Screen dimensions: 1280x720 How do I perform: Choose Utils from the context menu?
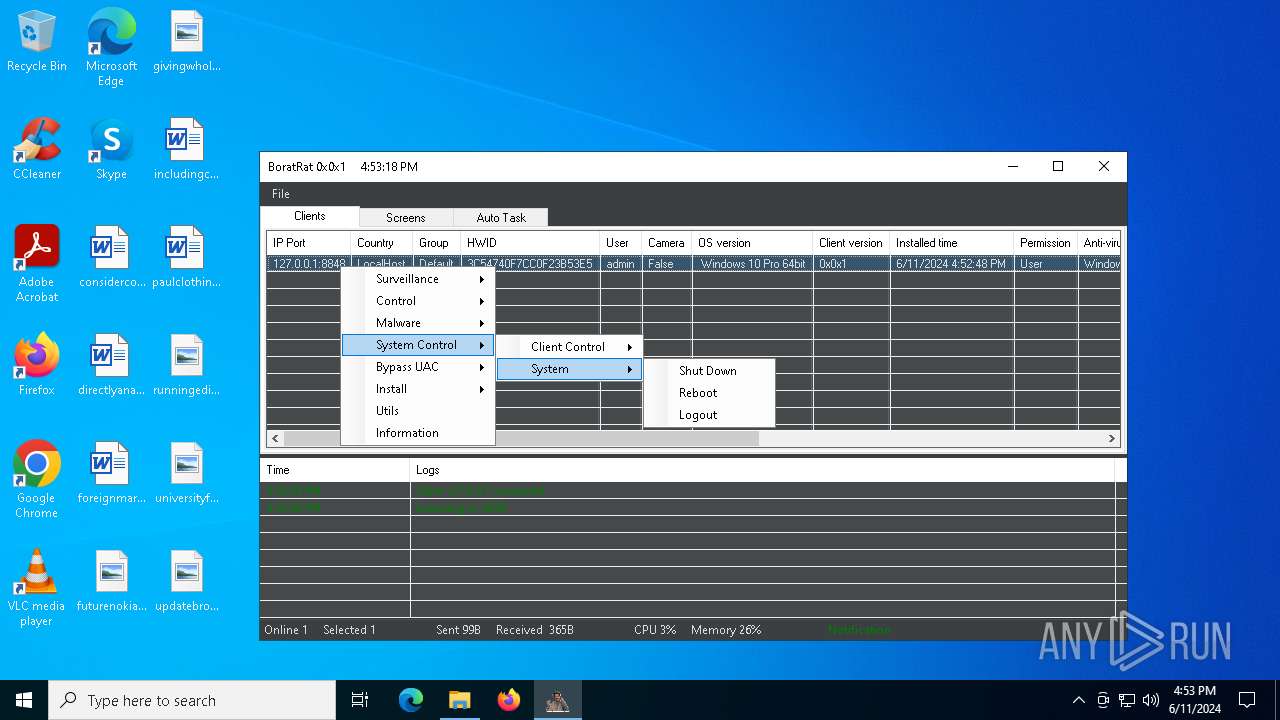pos(417,411)
